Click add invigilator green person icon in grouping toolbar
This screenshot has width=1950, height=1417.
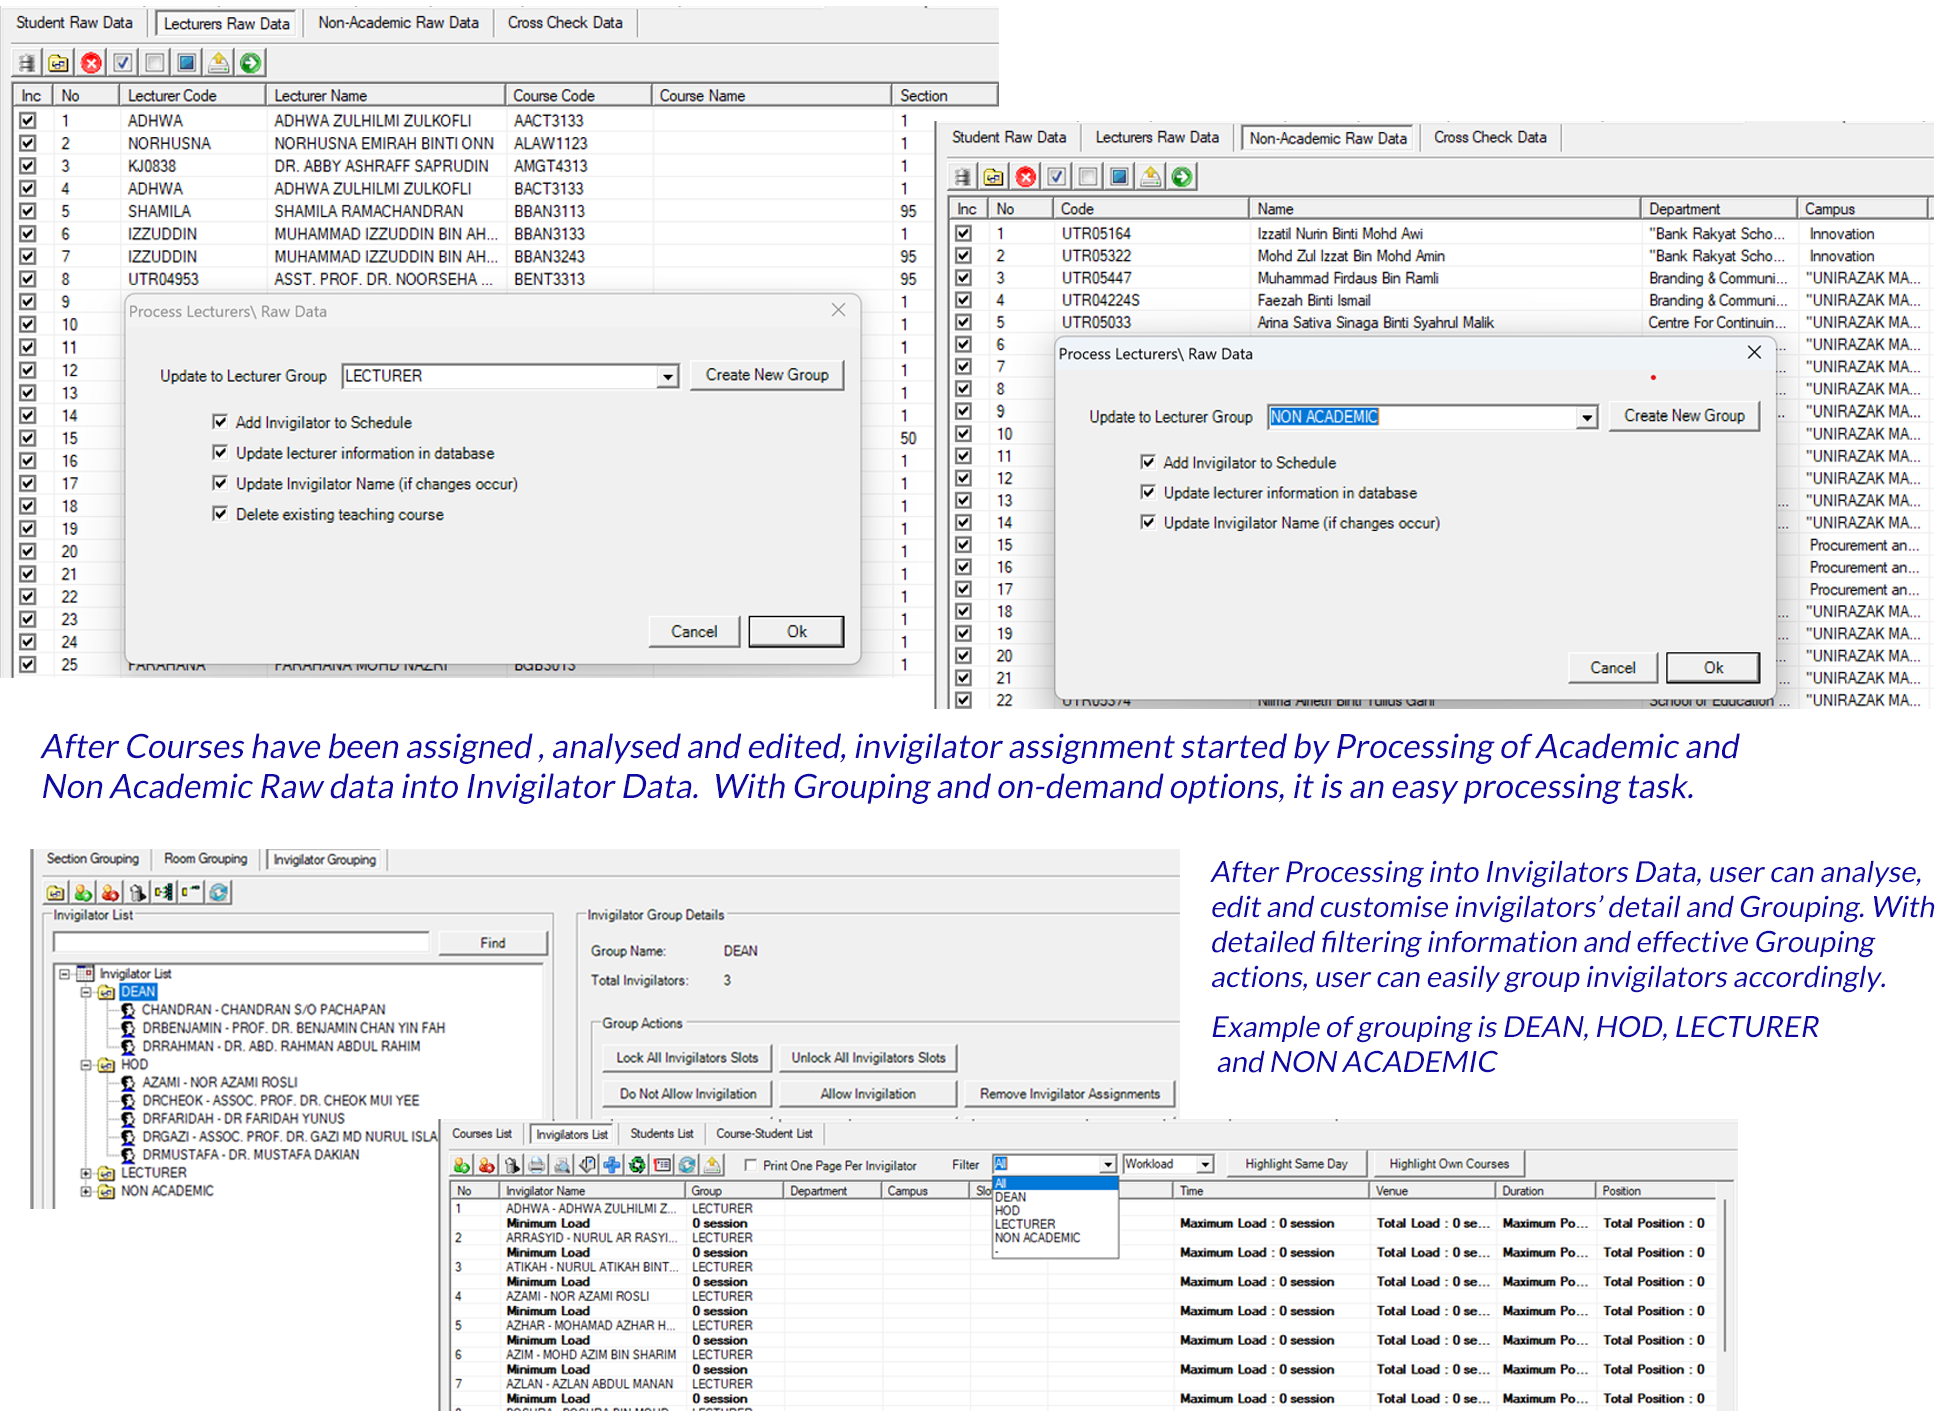83,892
